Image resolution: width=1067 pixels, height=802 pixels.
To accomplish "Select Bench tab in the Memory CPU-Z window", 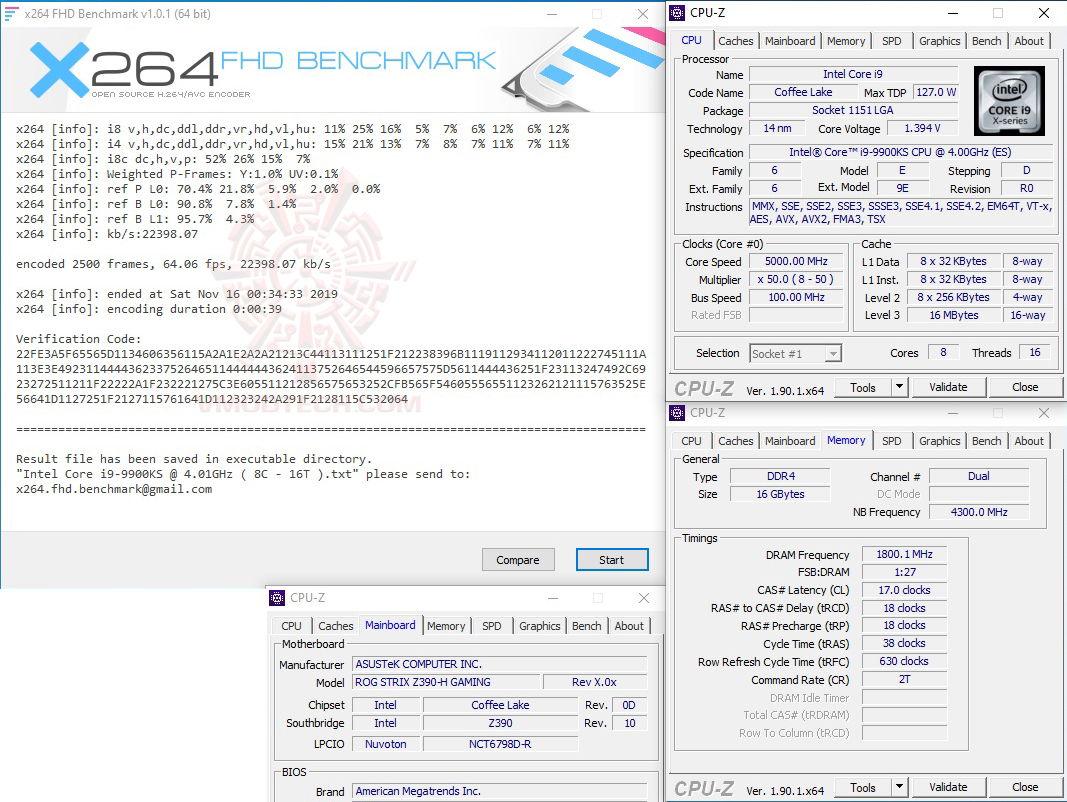I will (x=987, y=441).
